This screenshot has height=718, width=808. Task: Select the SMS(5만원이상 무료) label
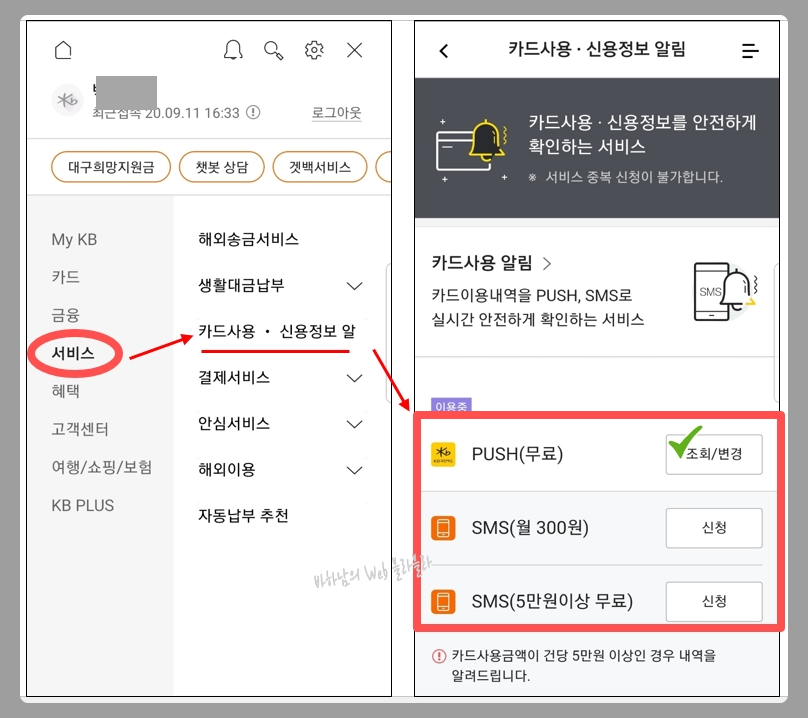(x=552, y=602)
